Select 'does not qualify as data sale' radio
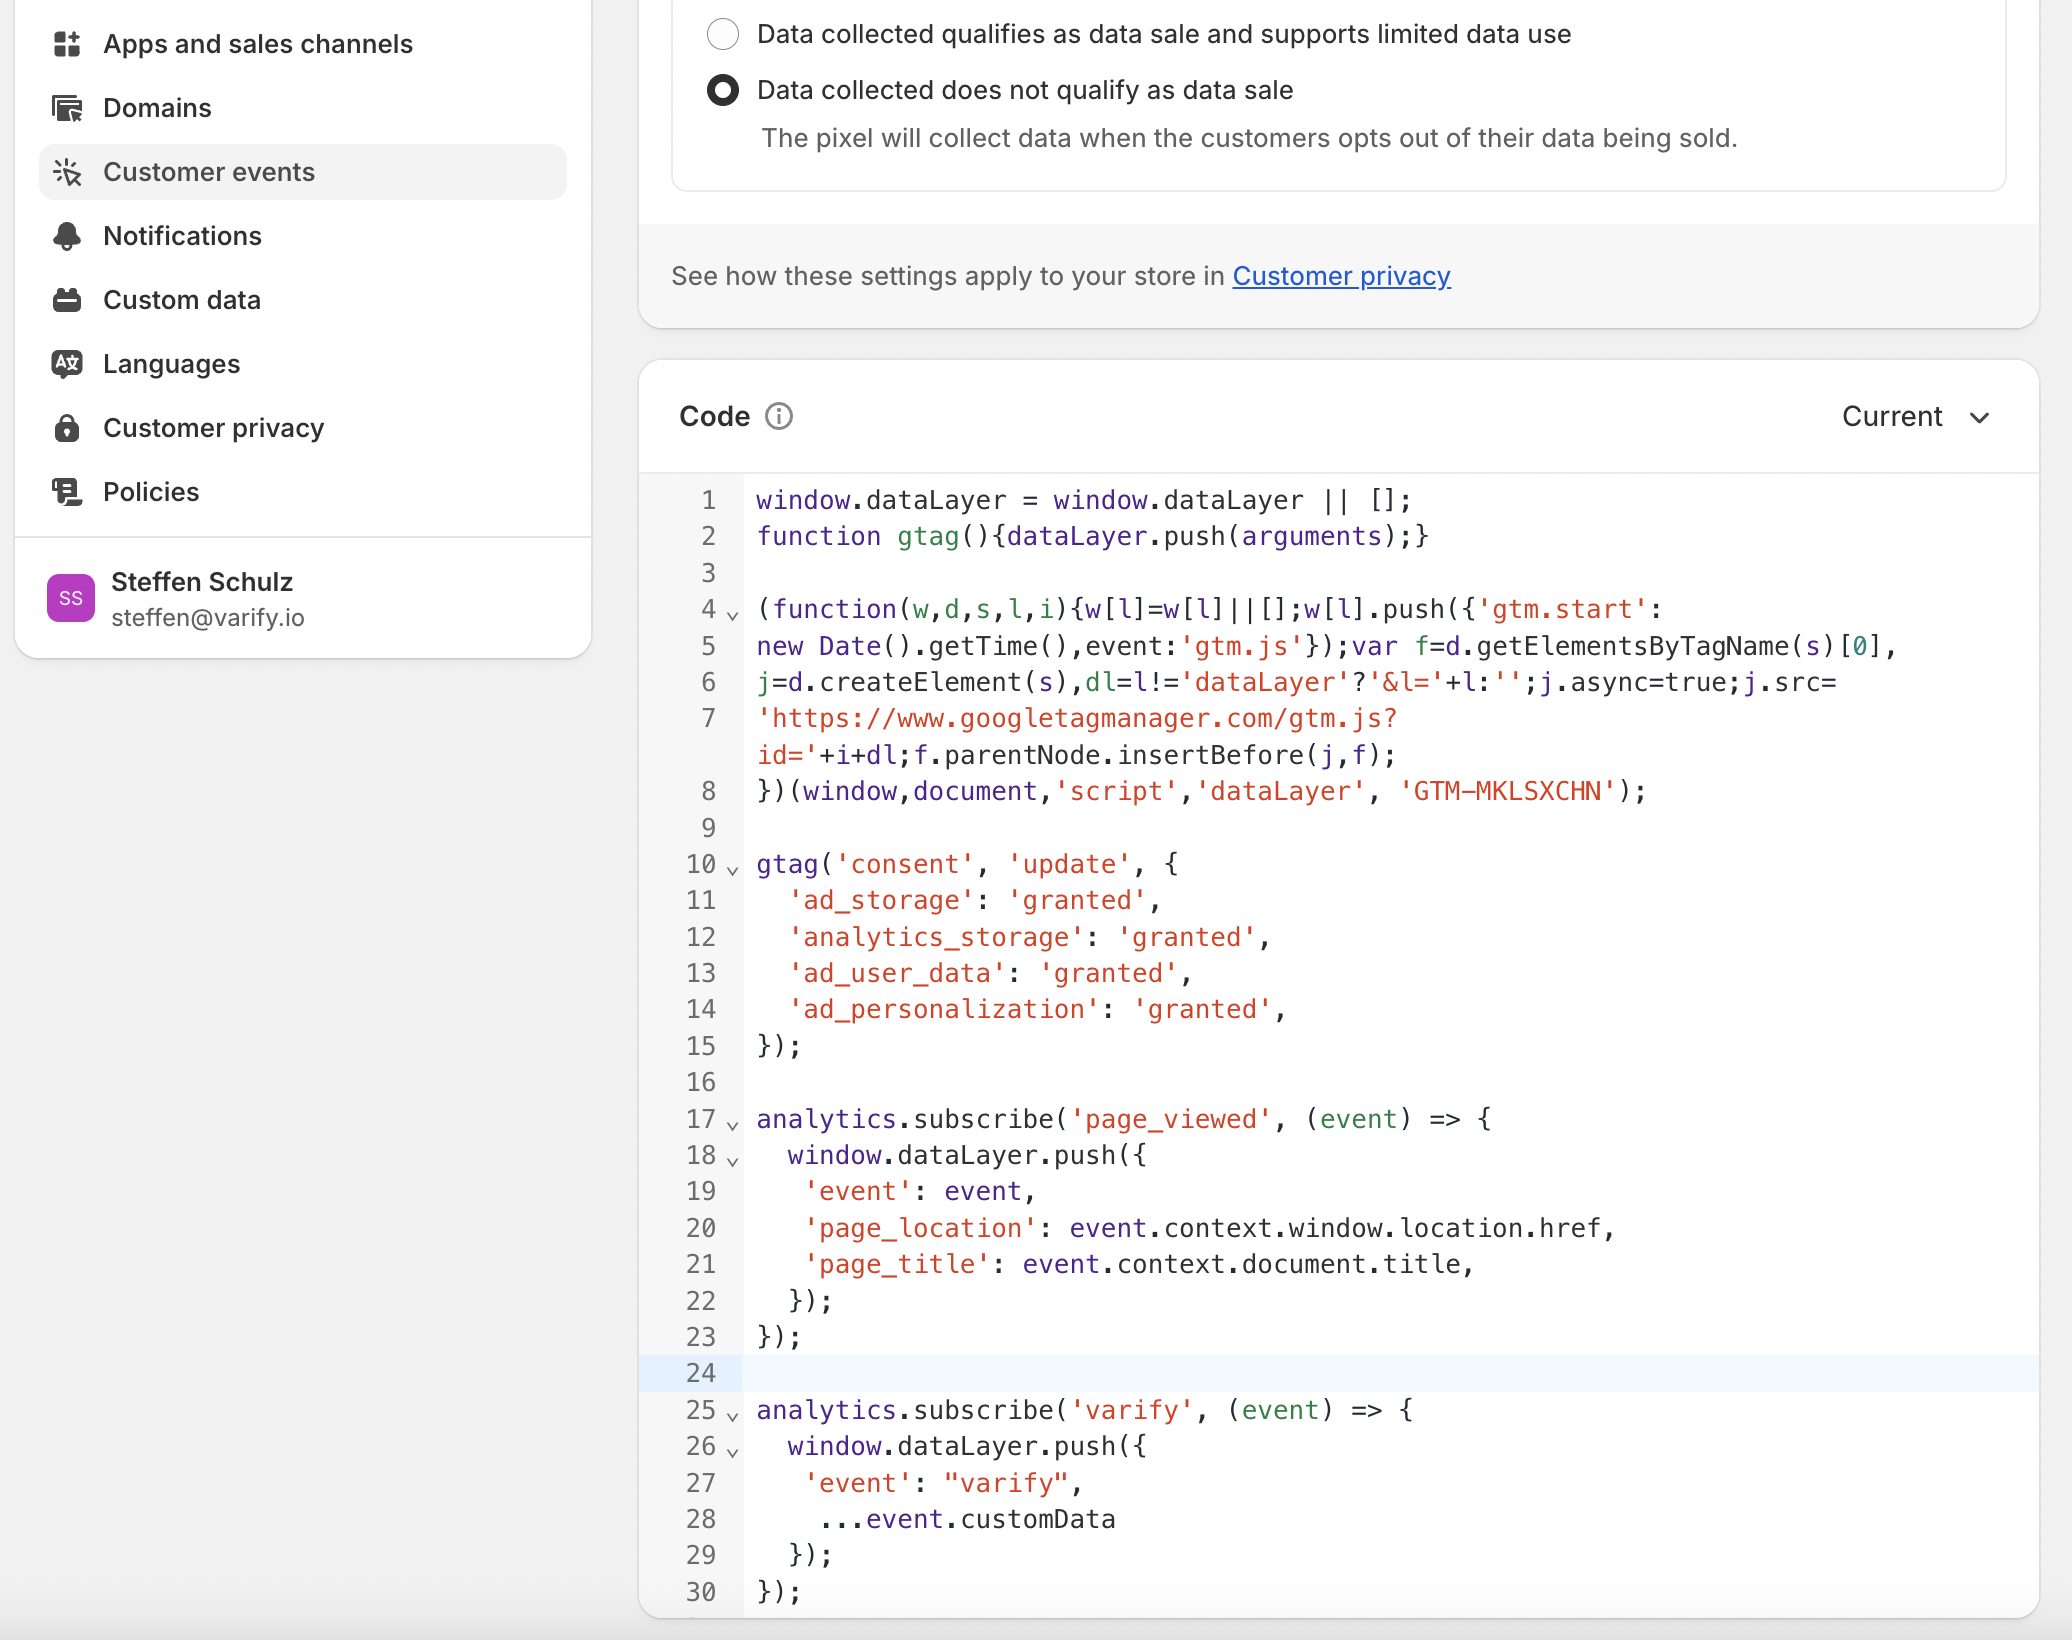Image resolution: width=2072 pixels, height=1640 pixels. coord(723,90)
